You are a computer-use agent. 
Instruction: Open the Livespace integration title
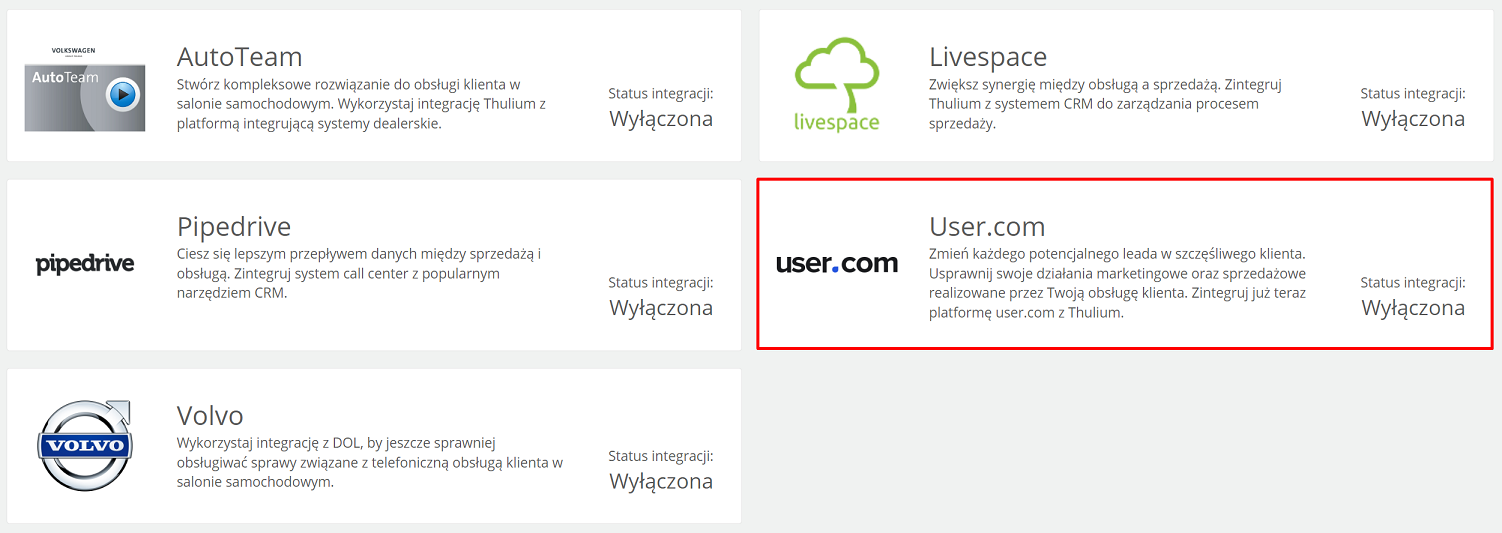[x=988, y=56]
